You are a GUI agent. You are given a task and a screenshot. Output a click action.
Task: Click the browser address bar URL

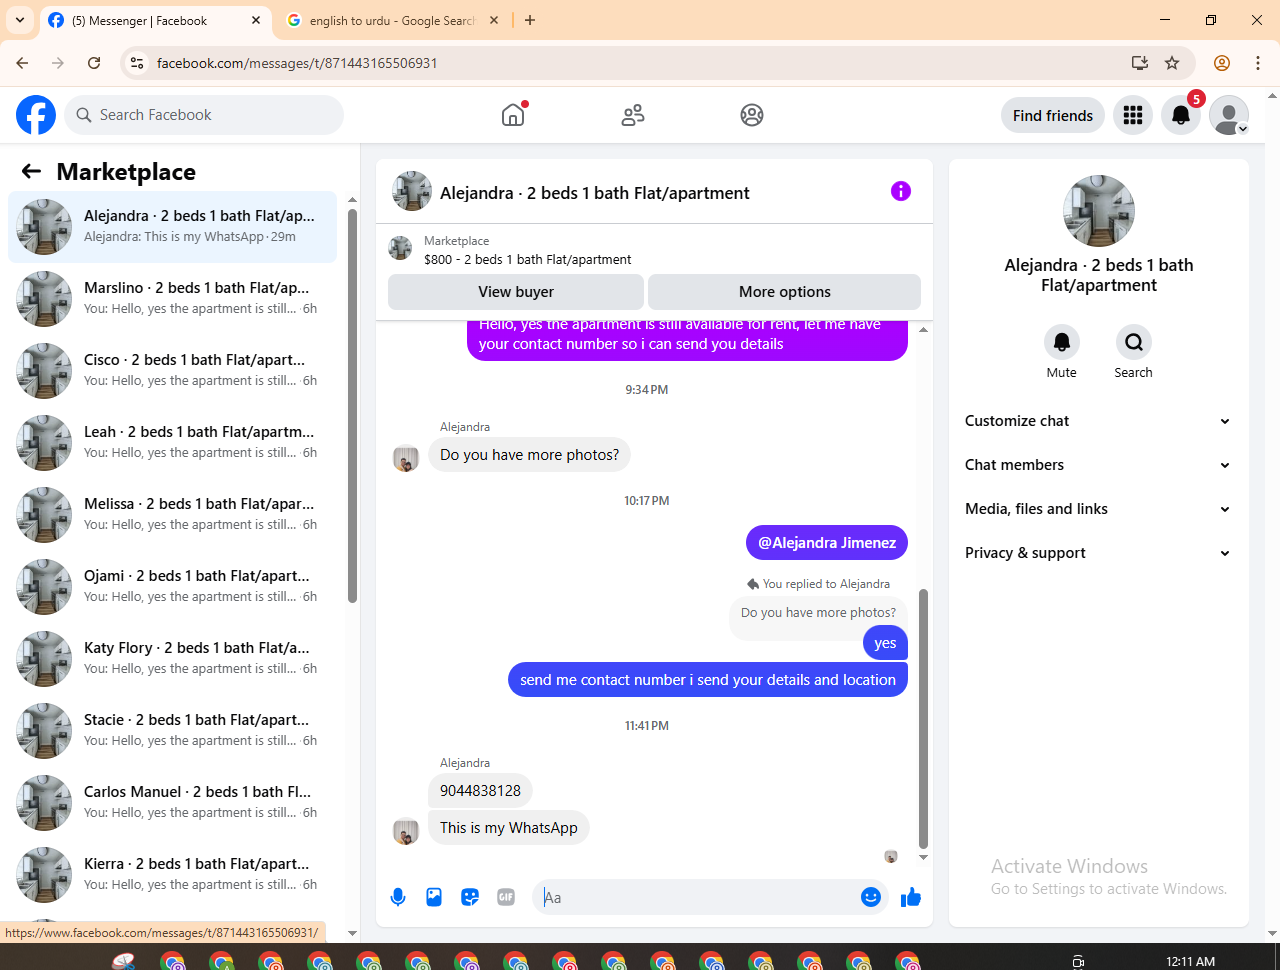tap(297, 63)
